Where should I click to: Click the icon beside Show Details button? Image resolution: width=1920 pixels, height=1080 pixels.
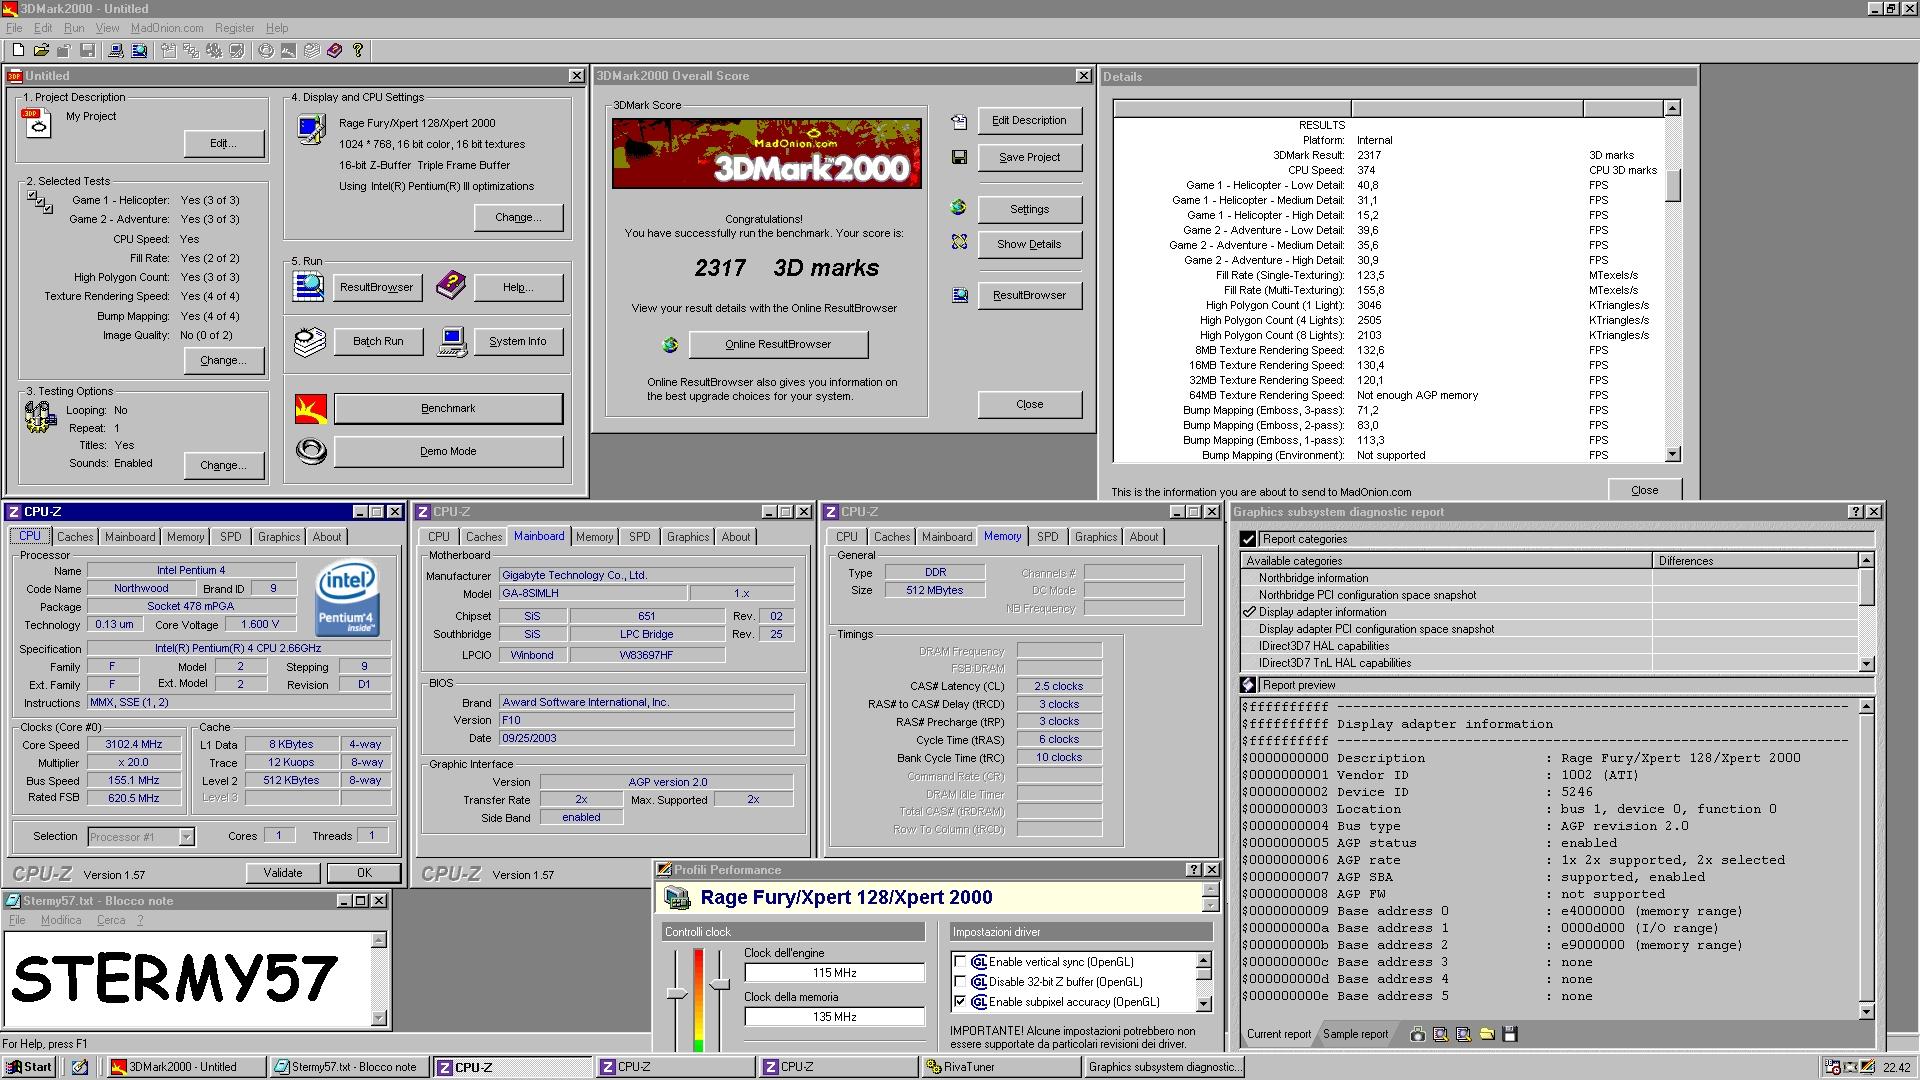959,242
